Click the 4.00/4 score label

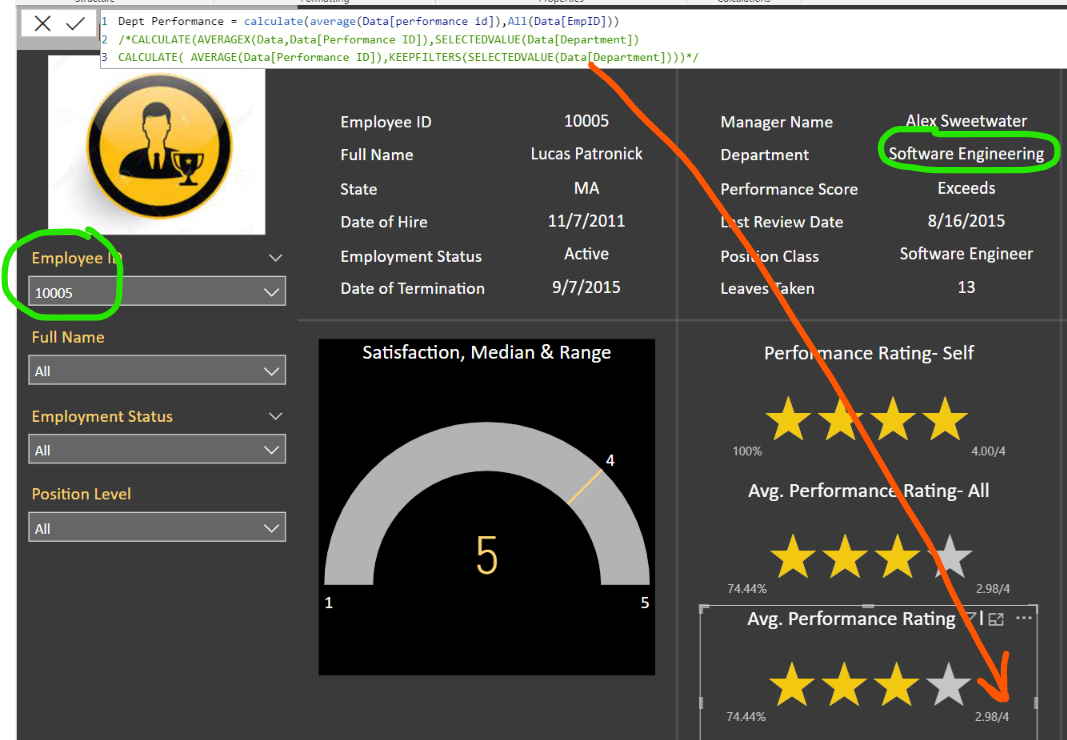click(987, 451)
